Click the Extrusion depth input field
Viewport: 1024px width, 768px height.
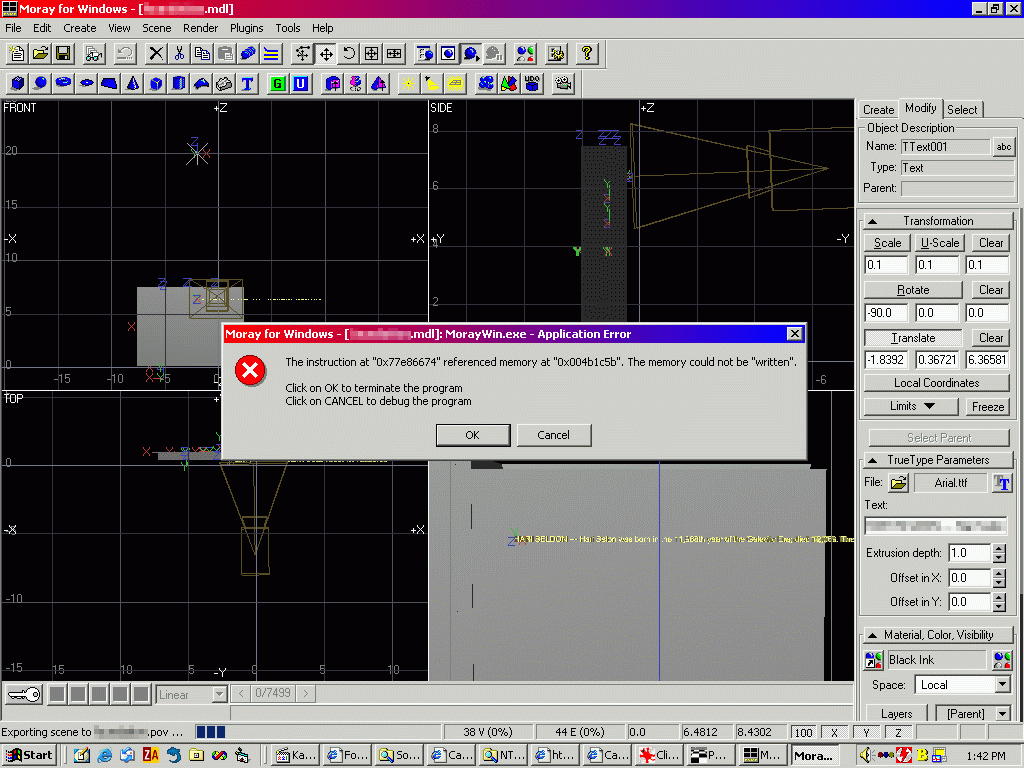(x=969, y=553)
